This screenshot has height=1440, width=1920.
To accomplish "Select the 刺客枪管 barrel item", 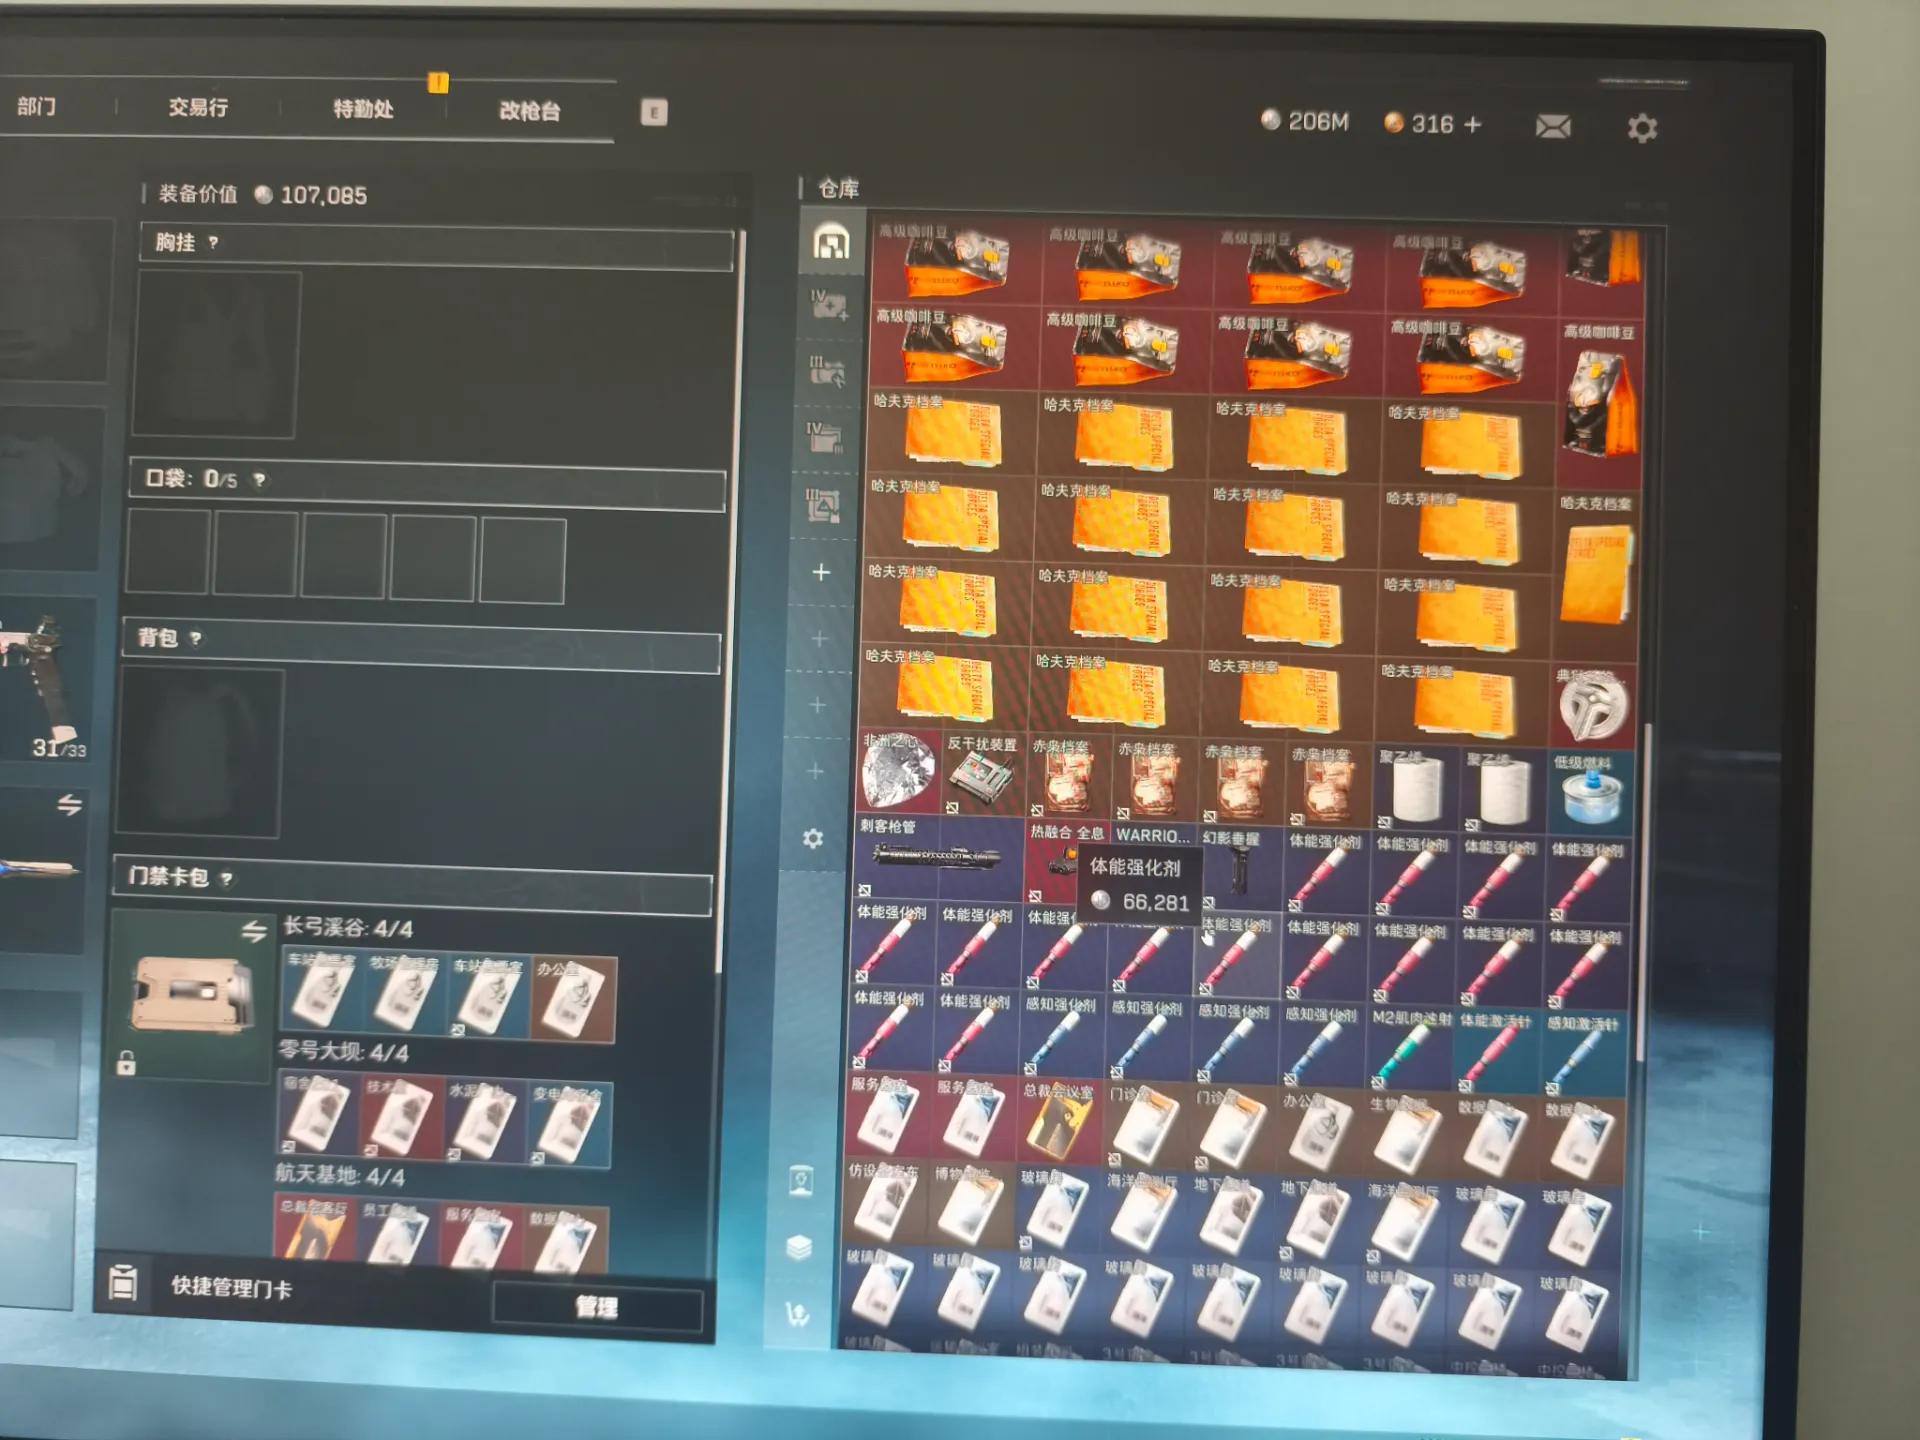I will coord(939,858).
